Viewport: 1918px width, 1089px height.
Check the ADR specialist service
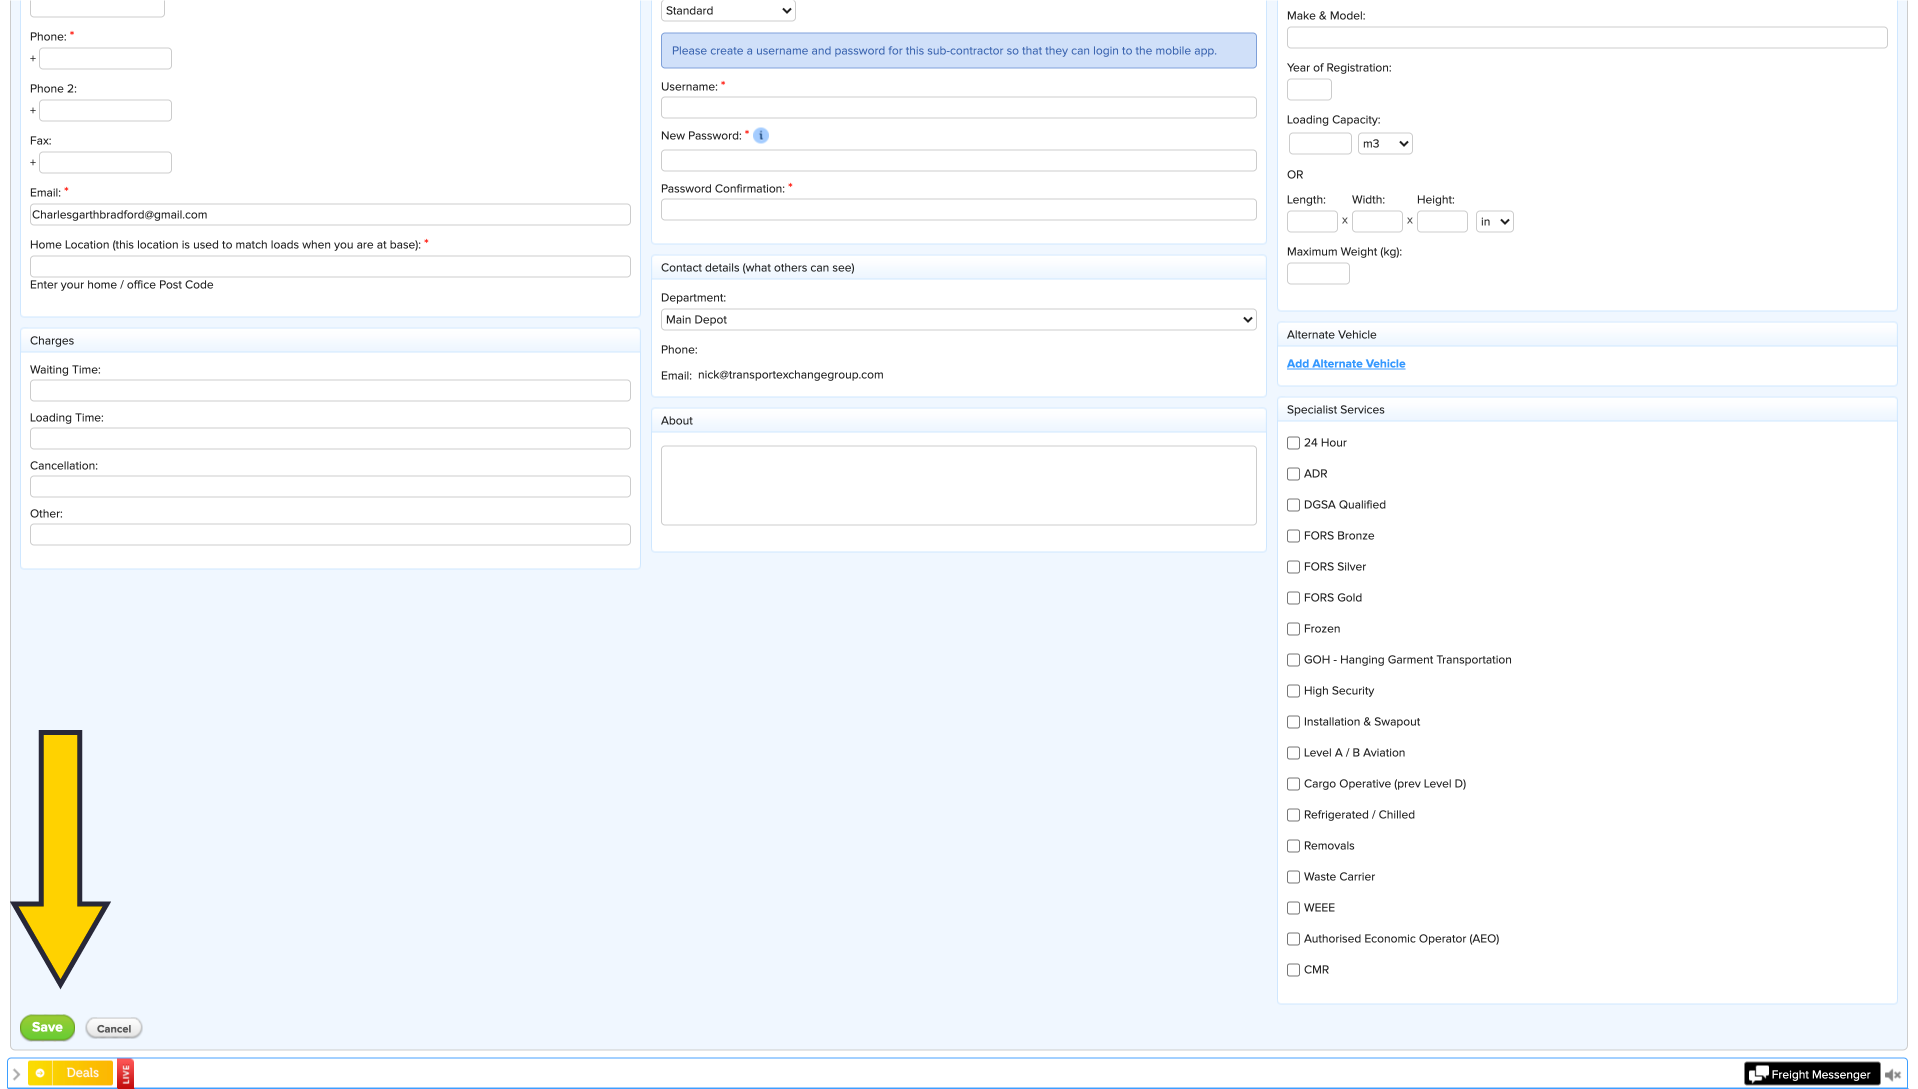click(x=1293, y=474)
